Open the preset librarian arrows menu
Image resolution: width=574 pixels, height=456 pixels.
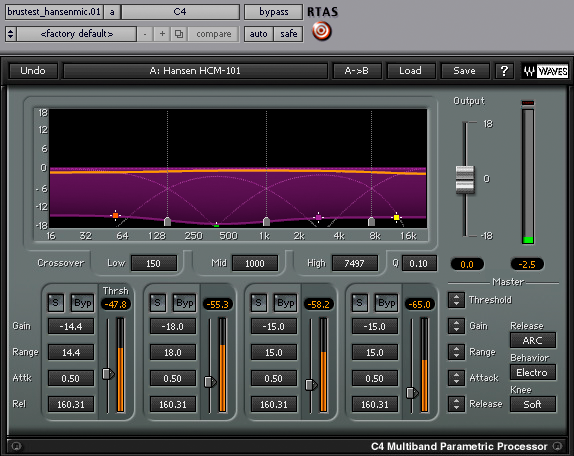click(x=11, y=34)
